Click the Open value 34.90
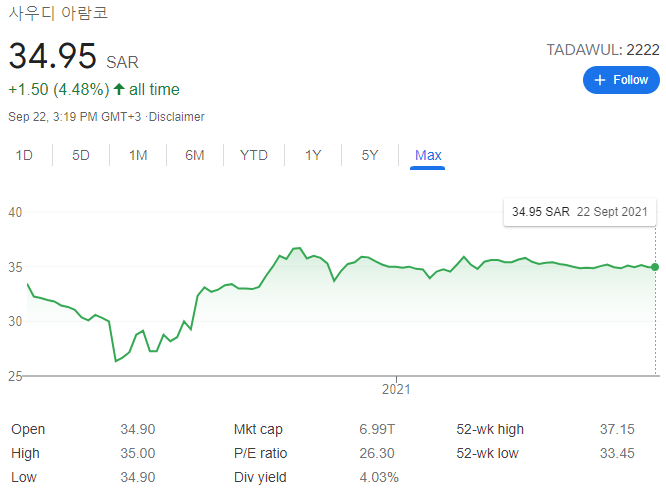Image resolution: width=666 pixels, height=498 pixels. [x=138, y=429]
